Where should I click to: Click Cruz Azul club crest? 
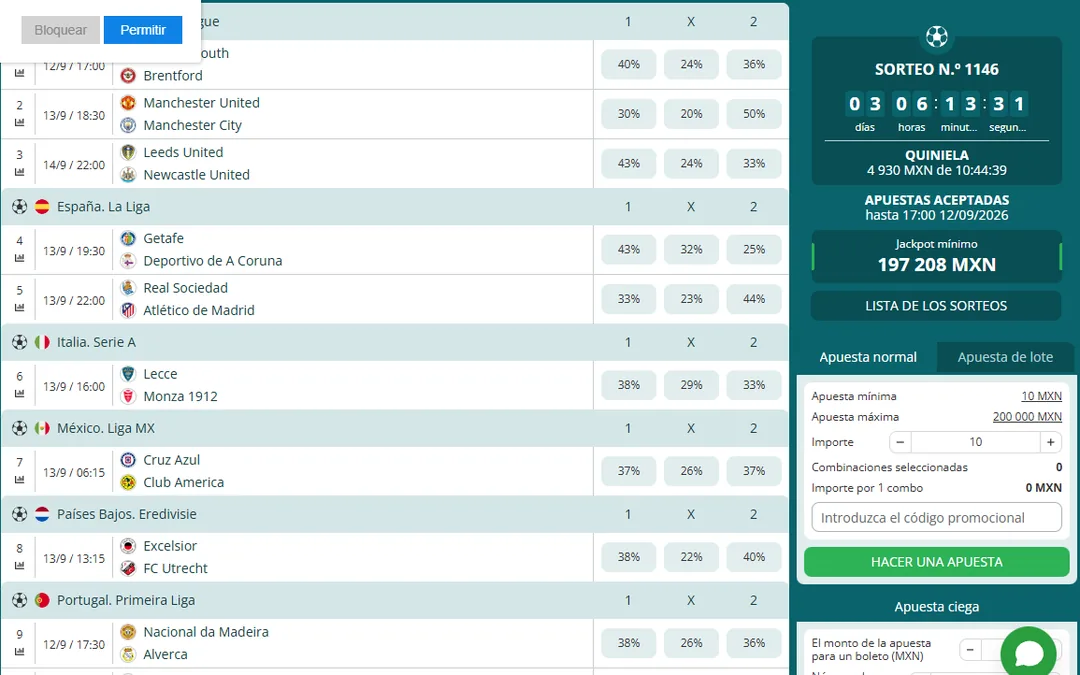(128, 460)
